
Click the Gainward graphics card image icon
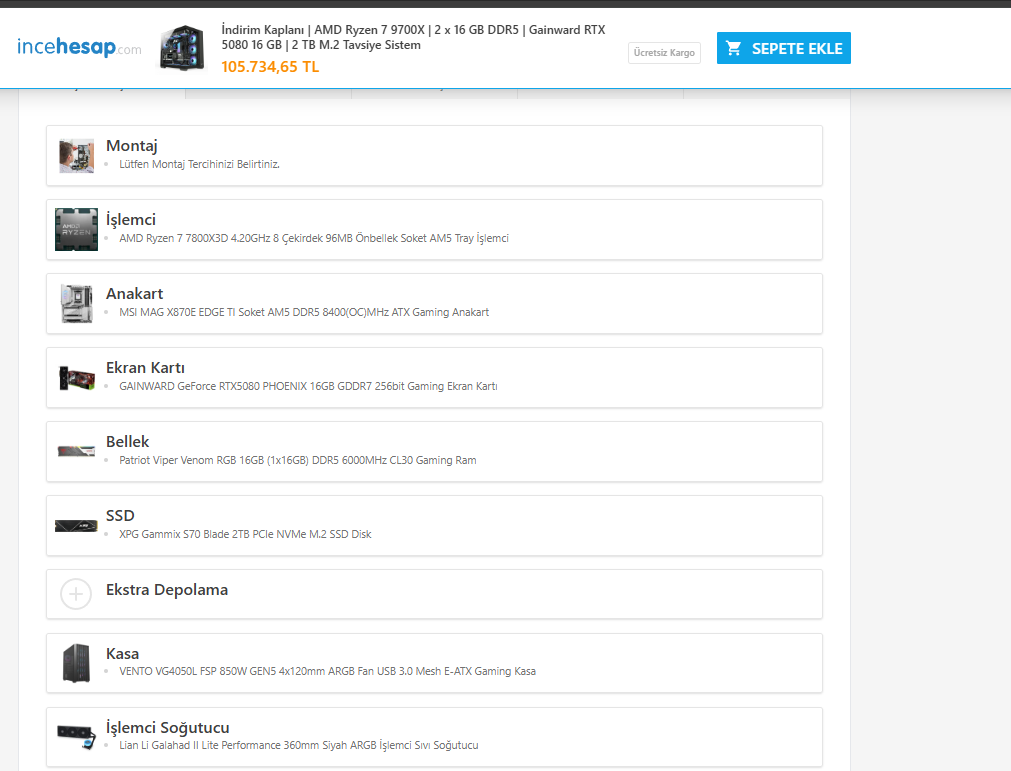77,378
